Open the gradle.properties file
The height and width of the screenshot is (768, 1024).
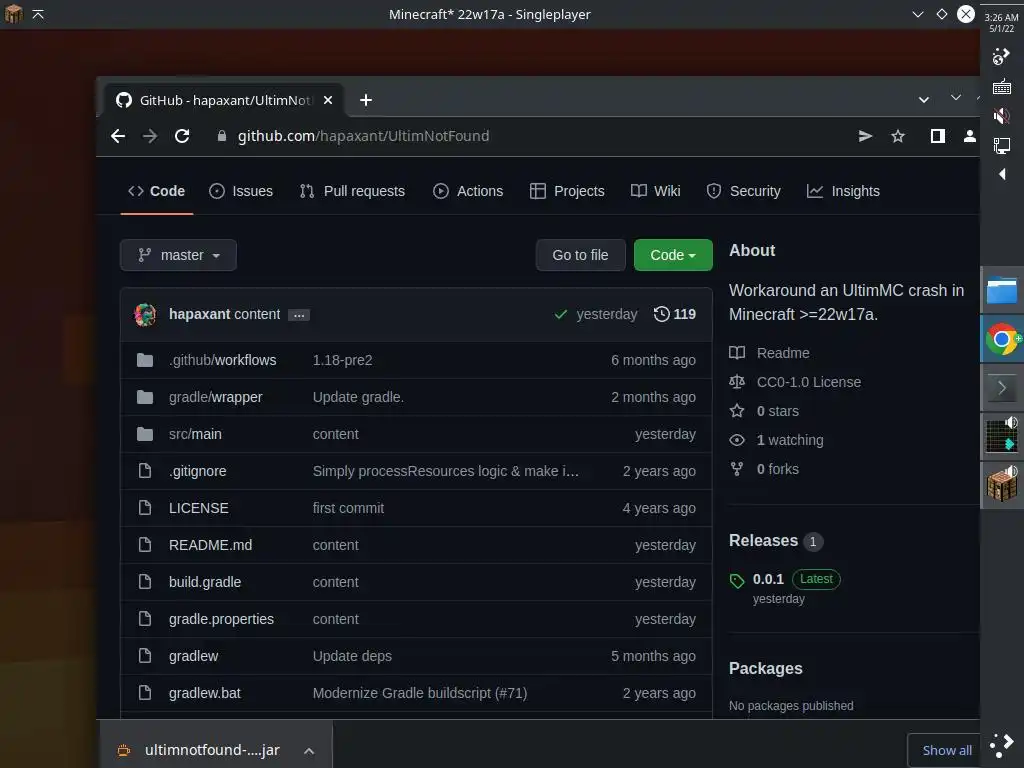[221, 619]
